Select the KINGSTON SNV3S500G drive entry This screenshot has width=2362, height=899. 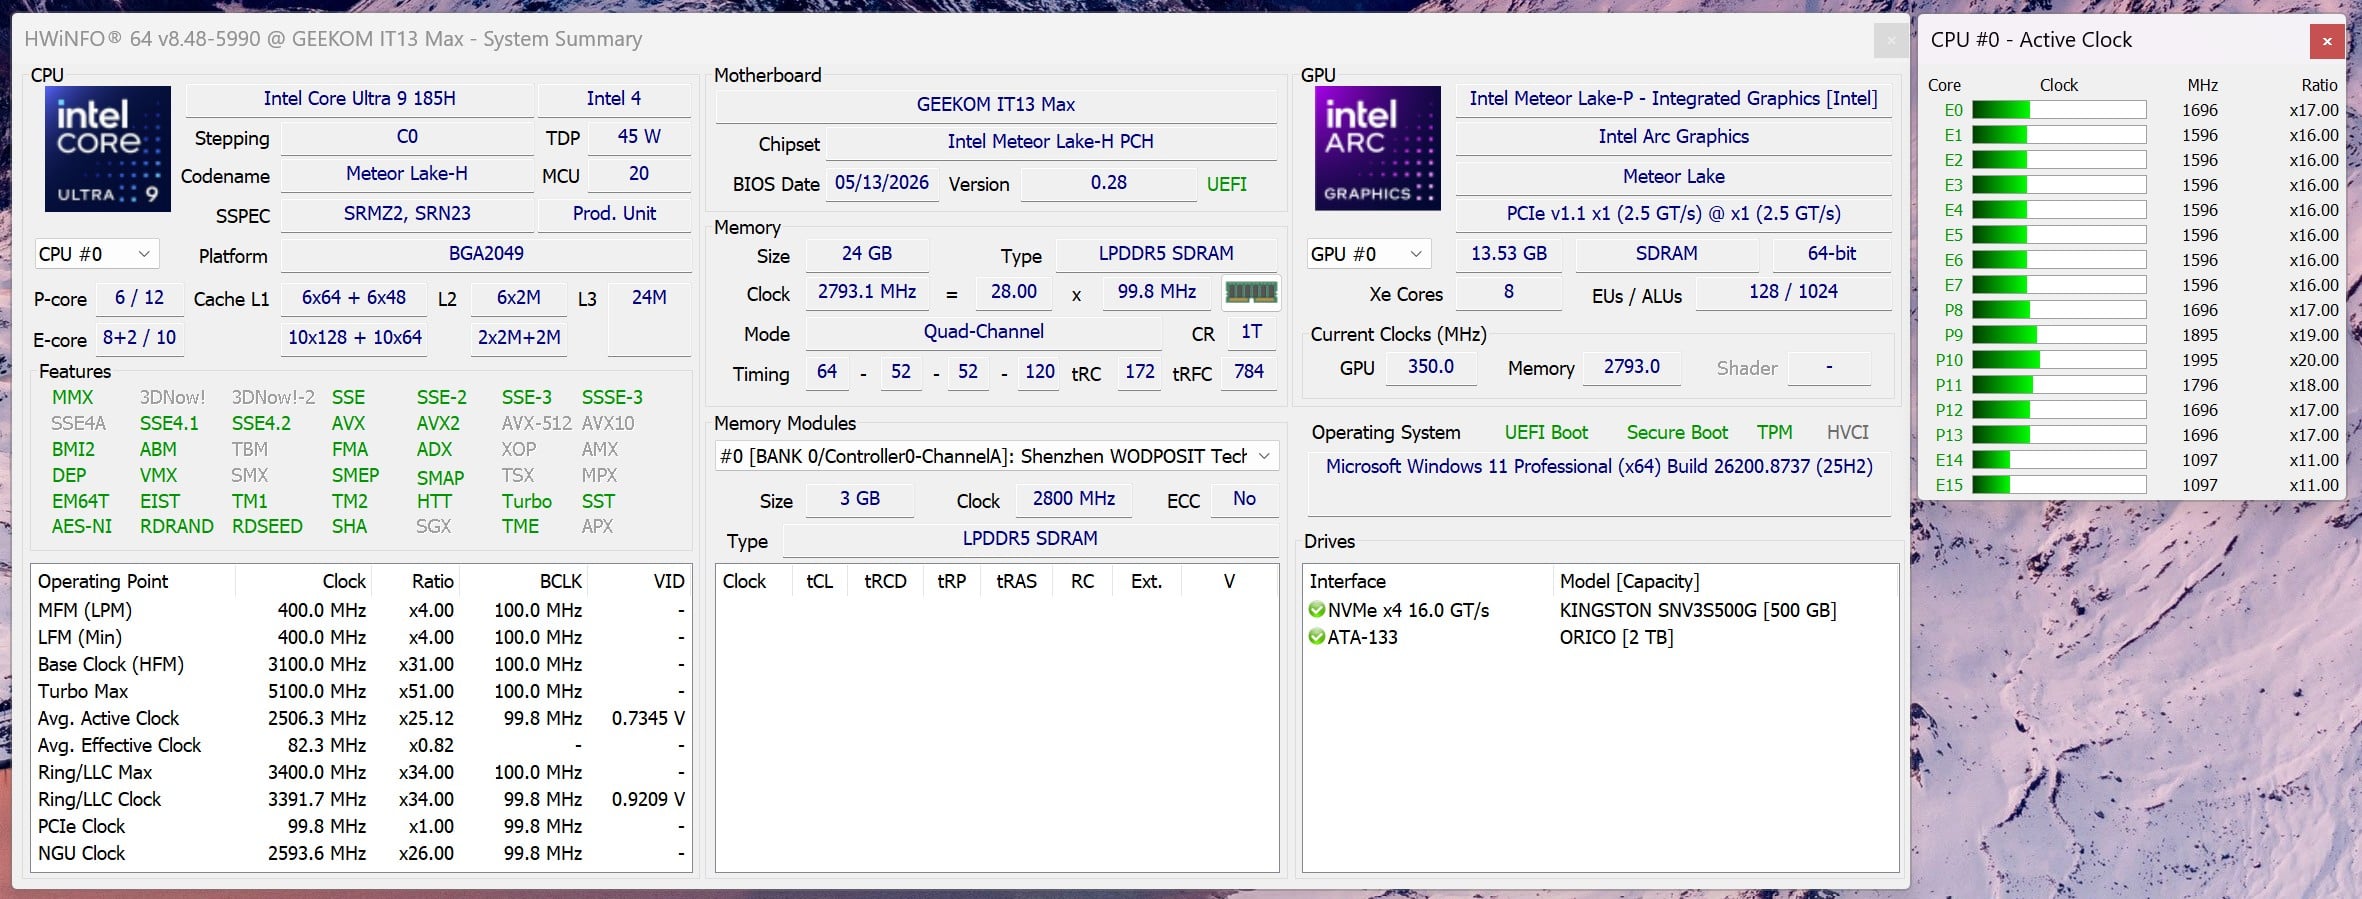tap(1600, 610)
